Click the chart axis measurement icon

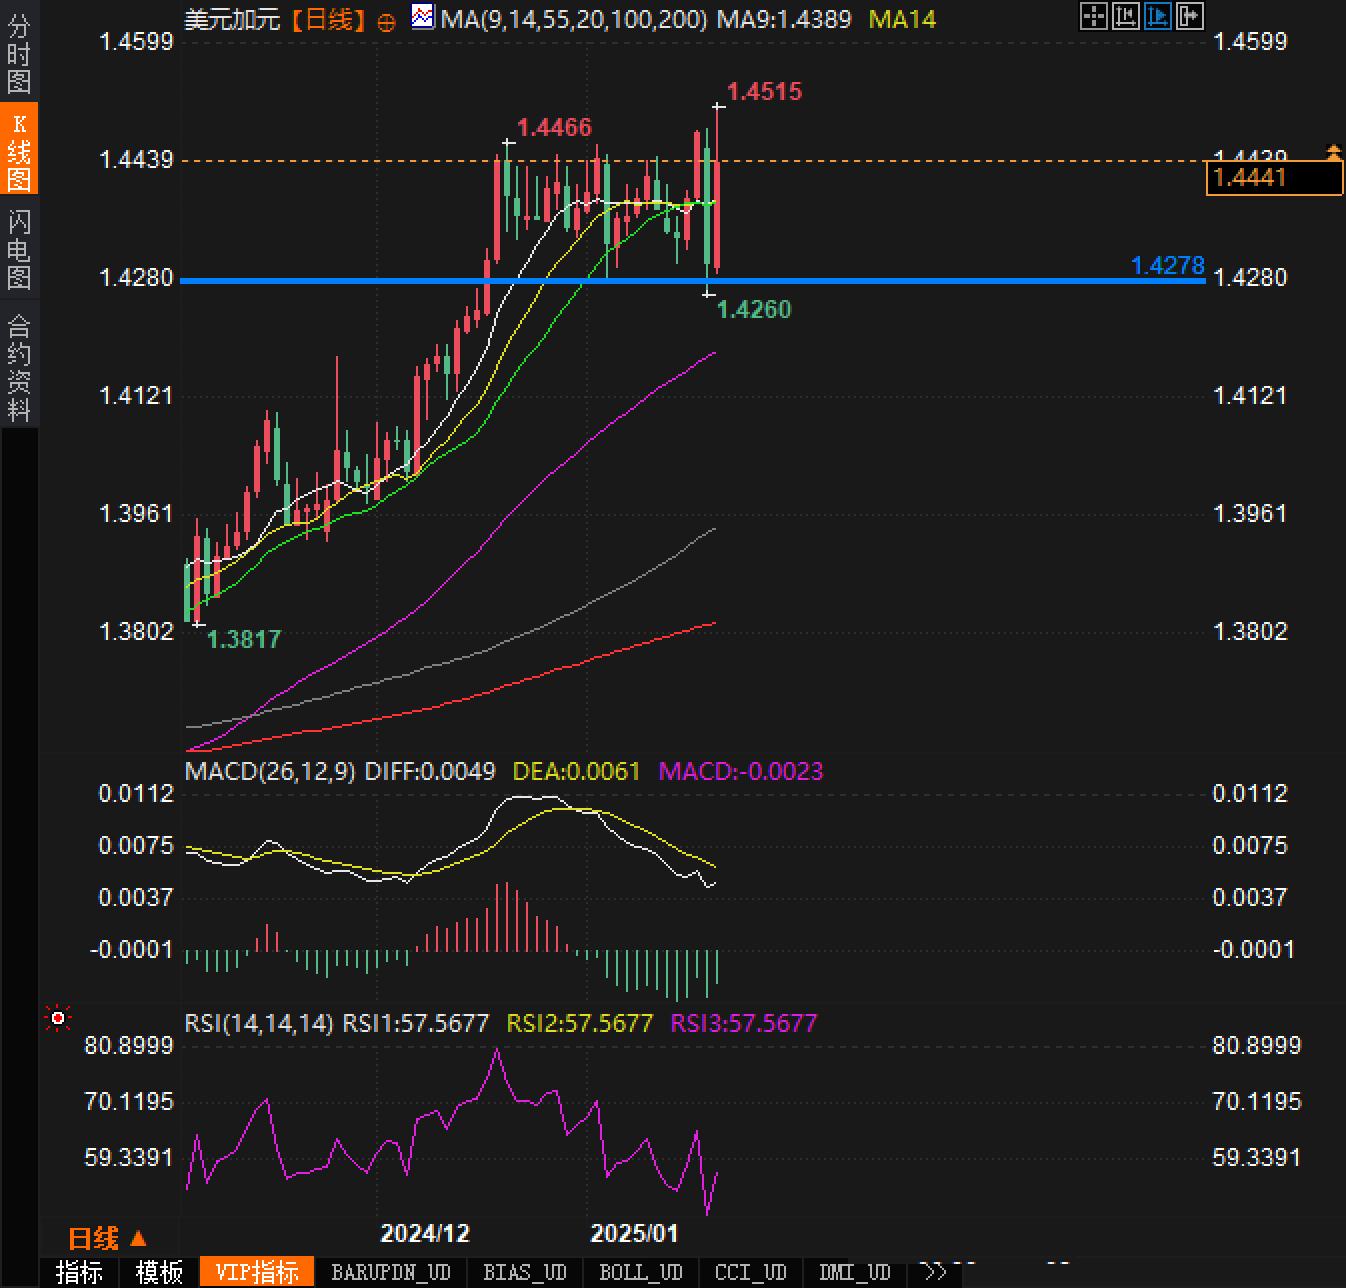(1126, 16)
